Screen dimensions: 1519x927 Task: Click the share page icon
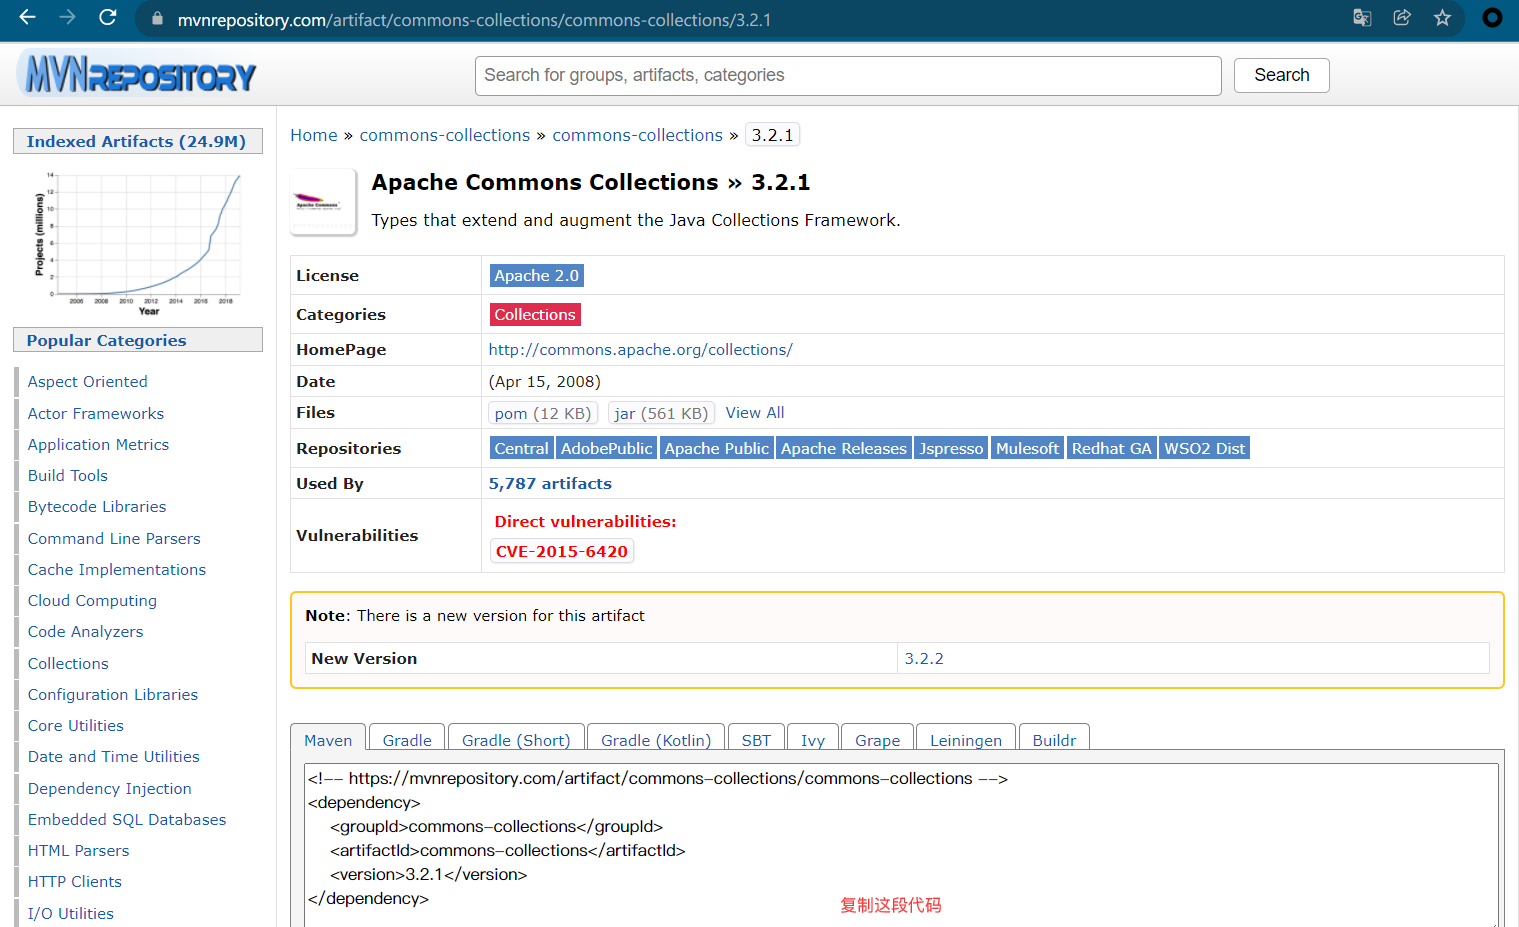[x=1402, y=17]
